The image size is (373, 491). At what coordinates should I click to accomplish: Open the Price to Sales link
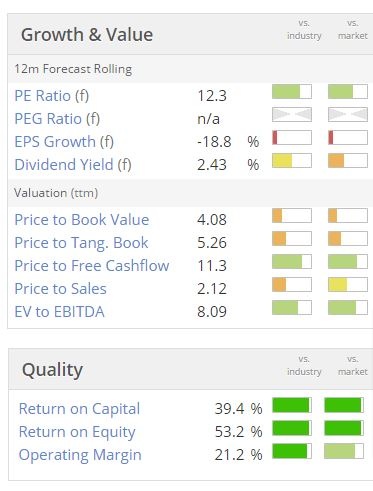coord(60,289)
